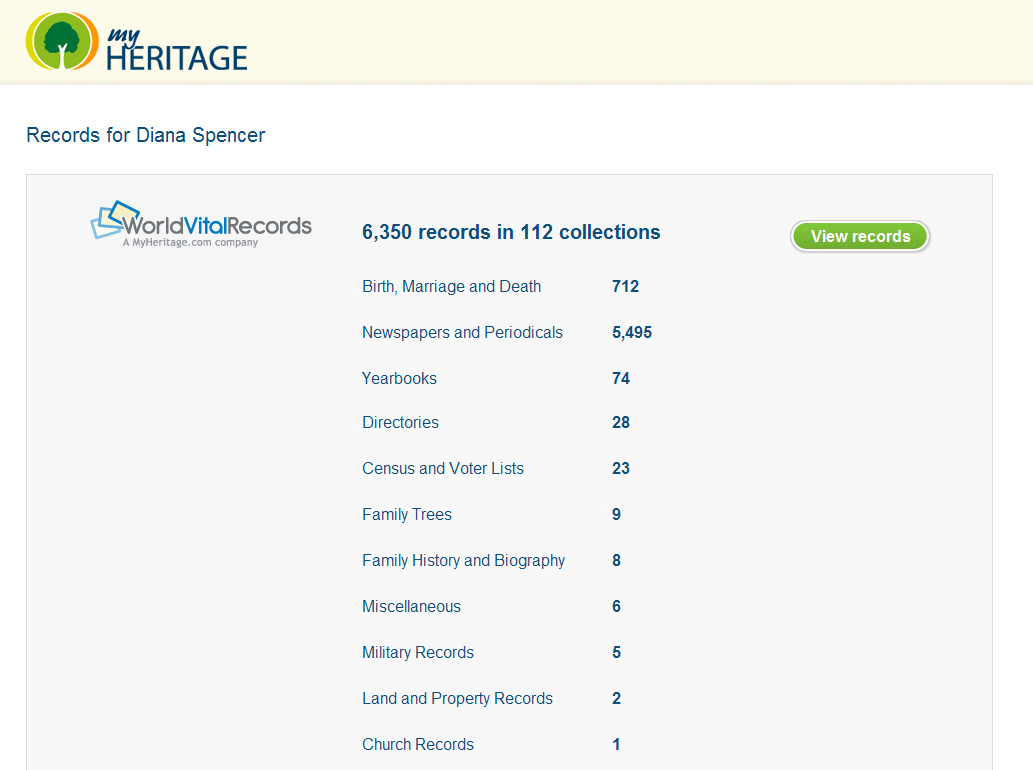The image size is (1033, 770).
Task: Open Land and Property Records
Action: point(457,699)
